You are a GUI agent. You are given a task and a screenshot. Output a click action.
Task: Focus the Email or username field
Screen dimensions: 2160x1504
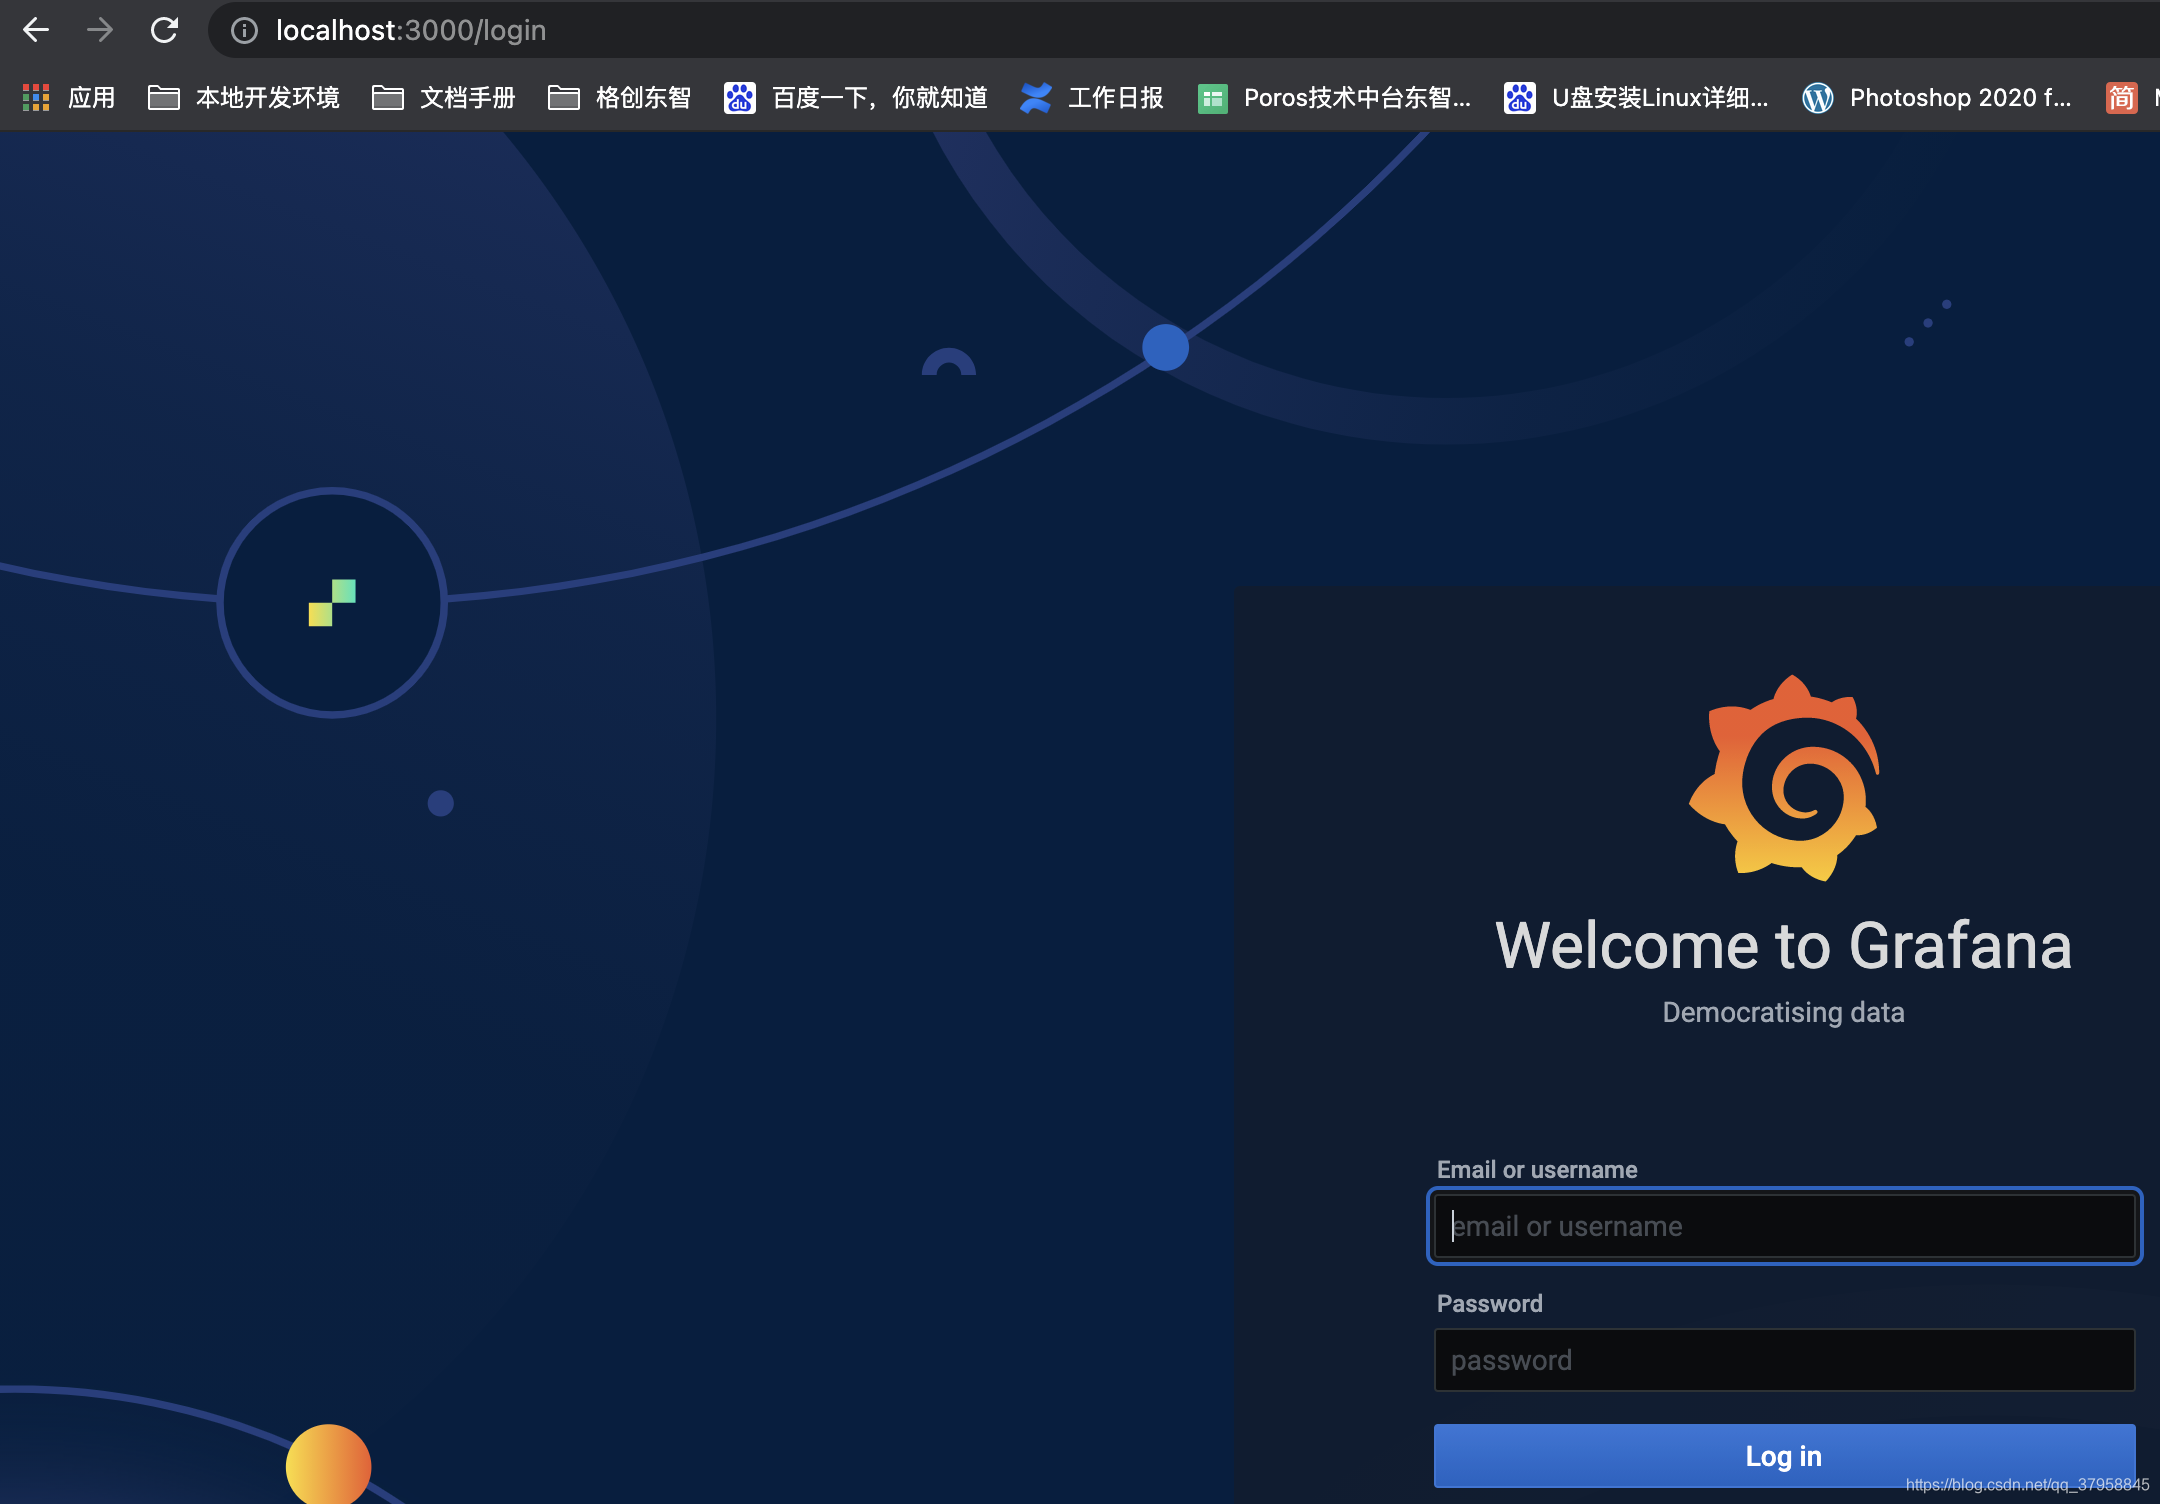click(1784, 1226)
